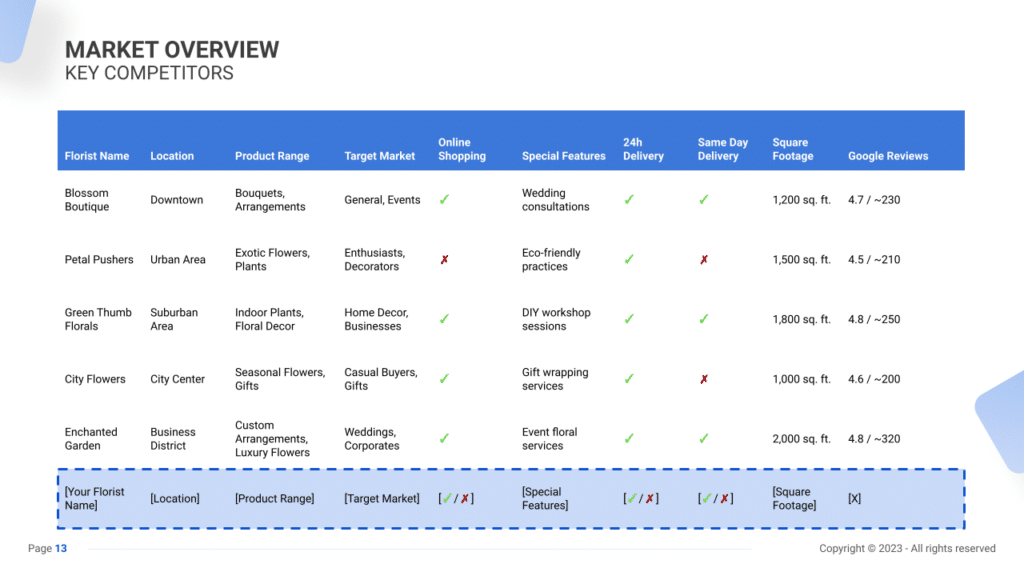Click the Wedding consultations cell
The width and height of the screenshot is (1024, 576).
(555, 200)
